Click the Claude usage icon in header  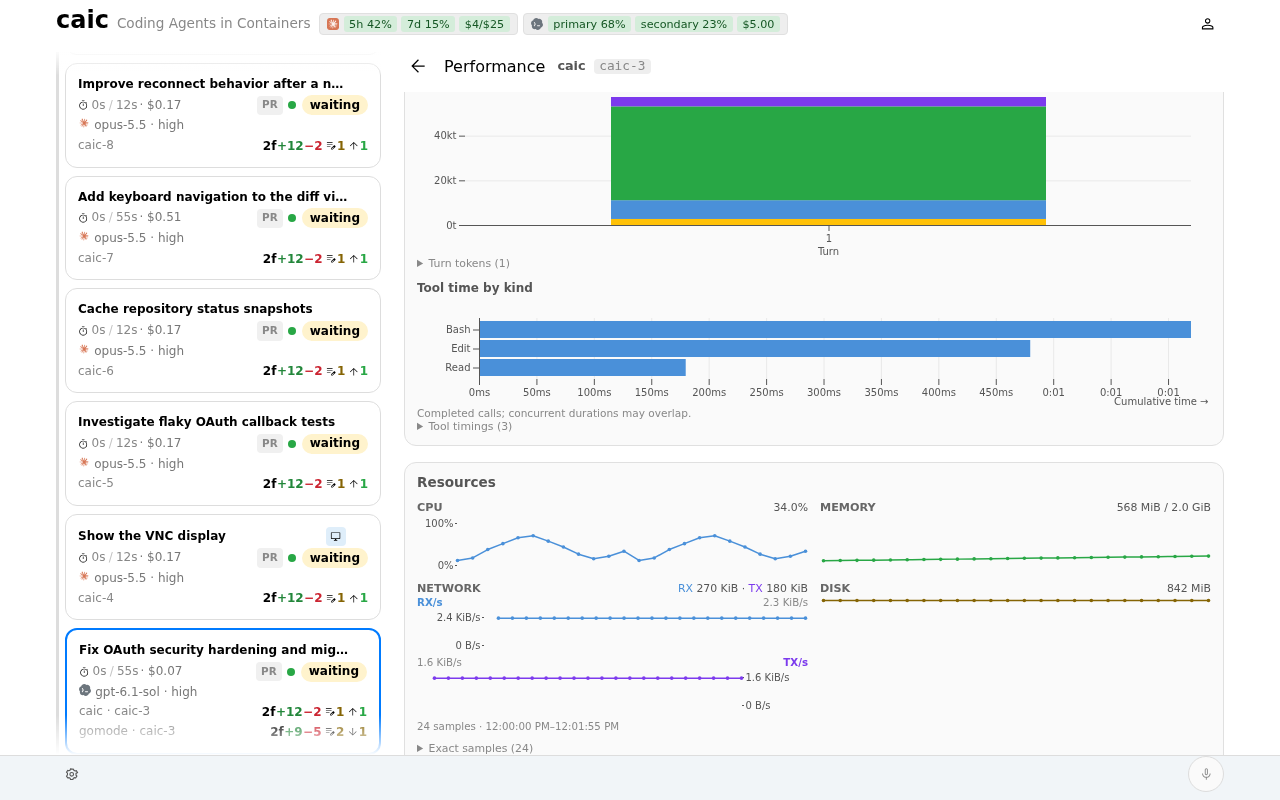click(x=333, y=24)
